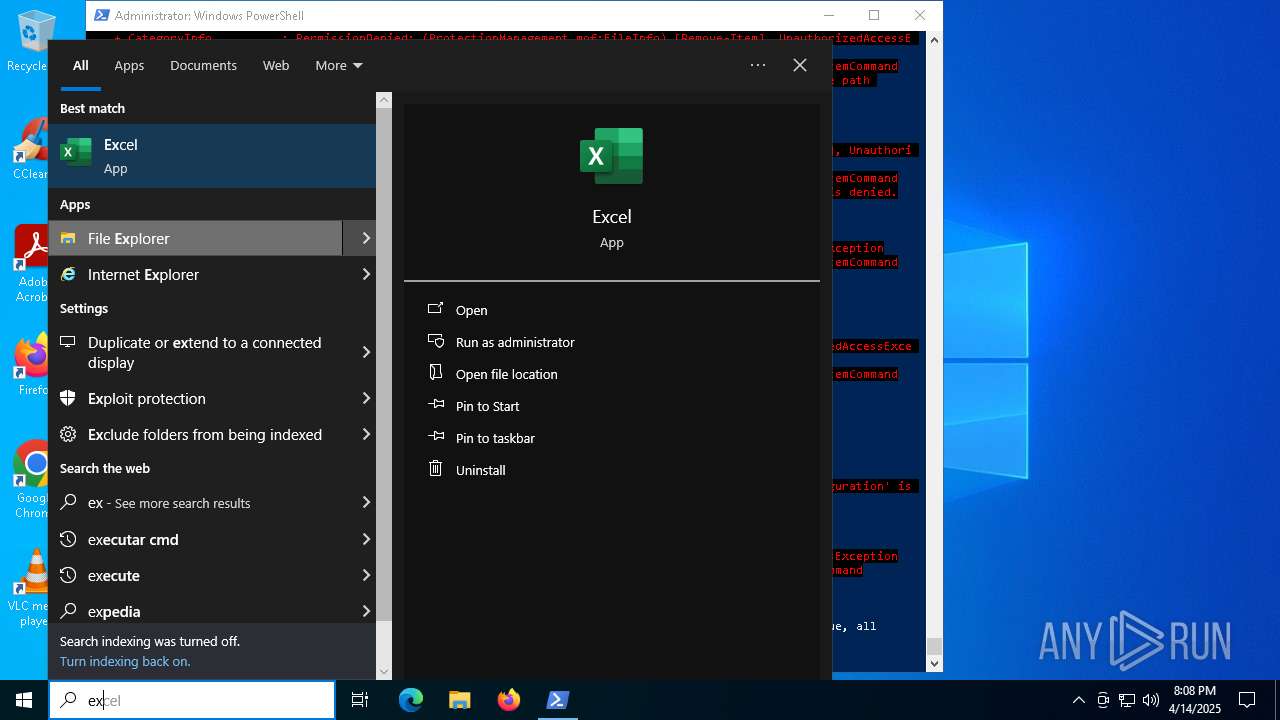
Task: Show hidden system tray icons
Action: click(x=1078, y=700)
